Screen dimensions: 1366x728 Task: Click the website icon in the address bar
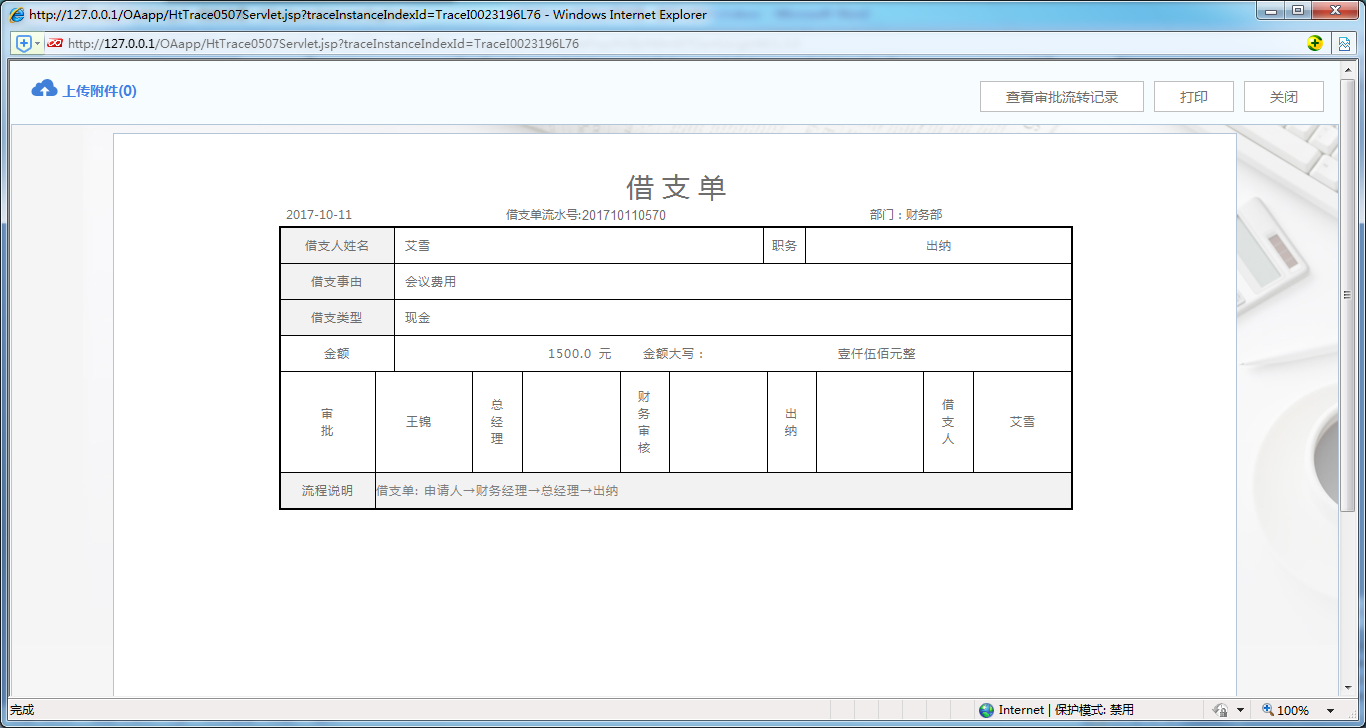(x=57, y=43)
